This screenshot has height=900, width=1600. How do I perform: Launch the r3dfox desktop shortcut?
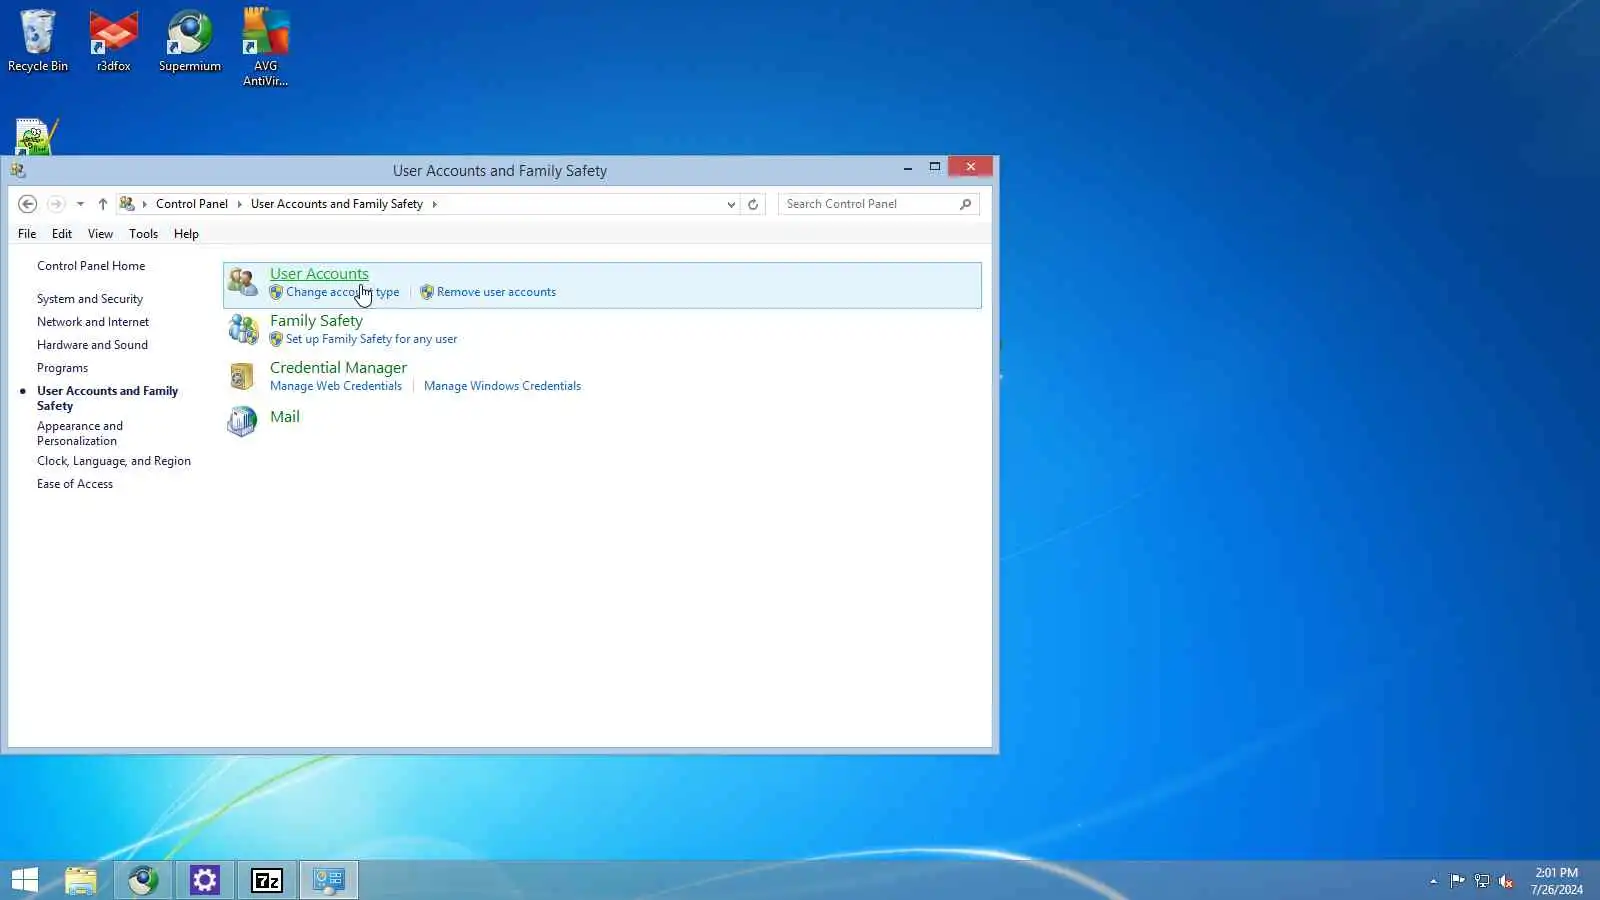click(x=114, y=41)
